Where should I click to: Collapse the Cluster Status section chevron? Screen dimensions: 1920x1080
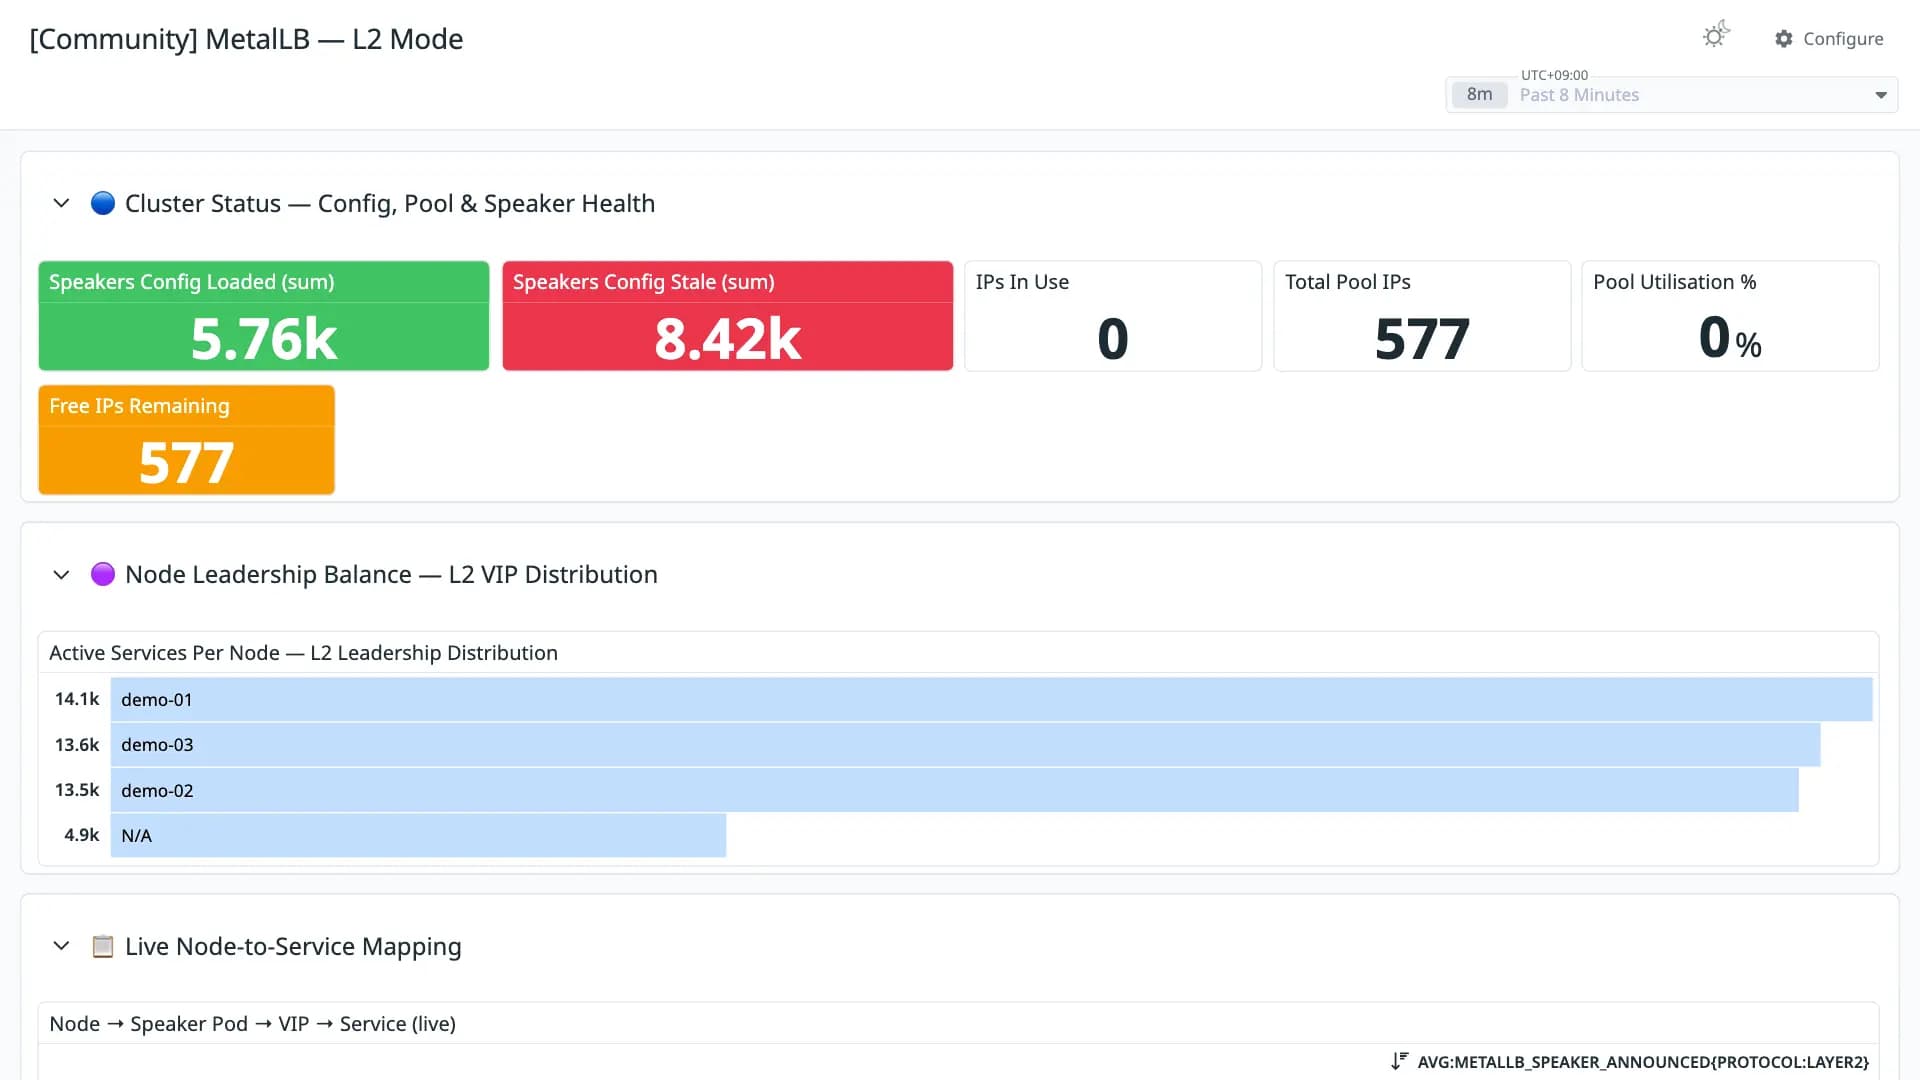click(x=61, y=203)
